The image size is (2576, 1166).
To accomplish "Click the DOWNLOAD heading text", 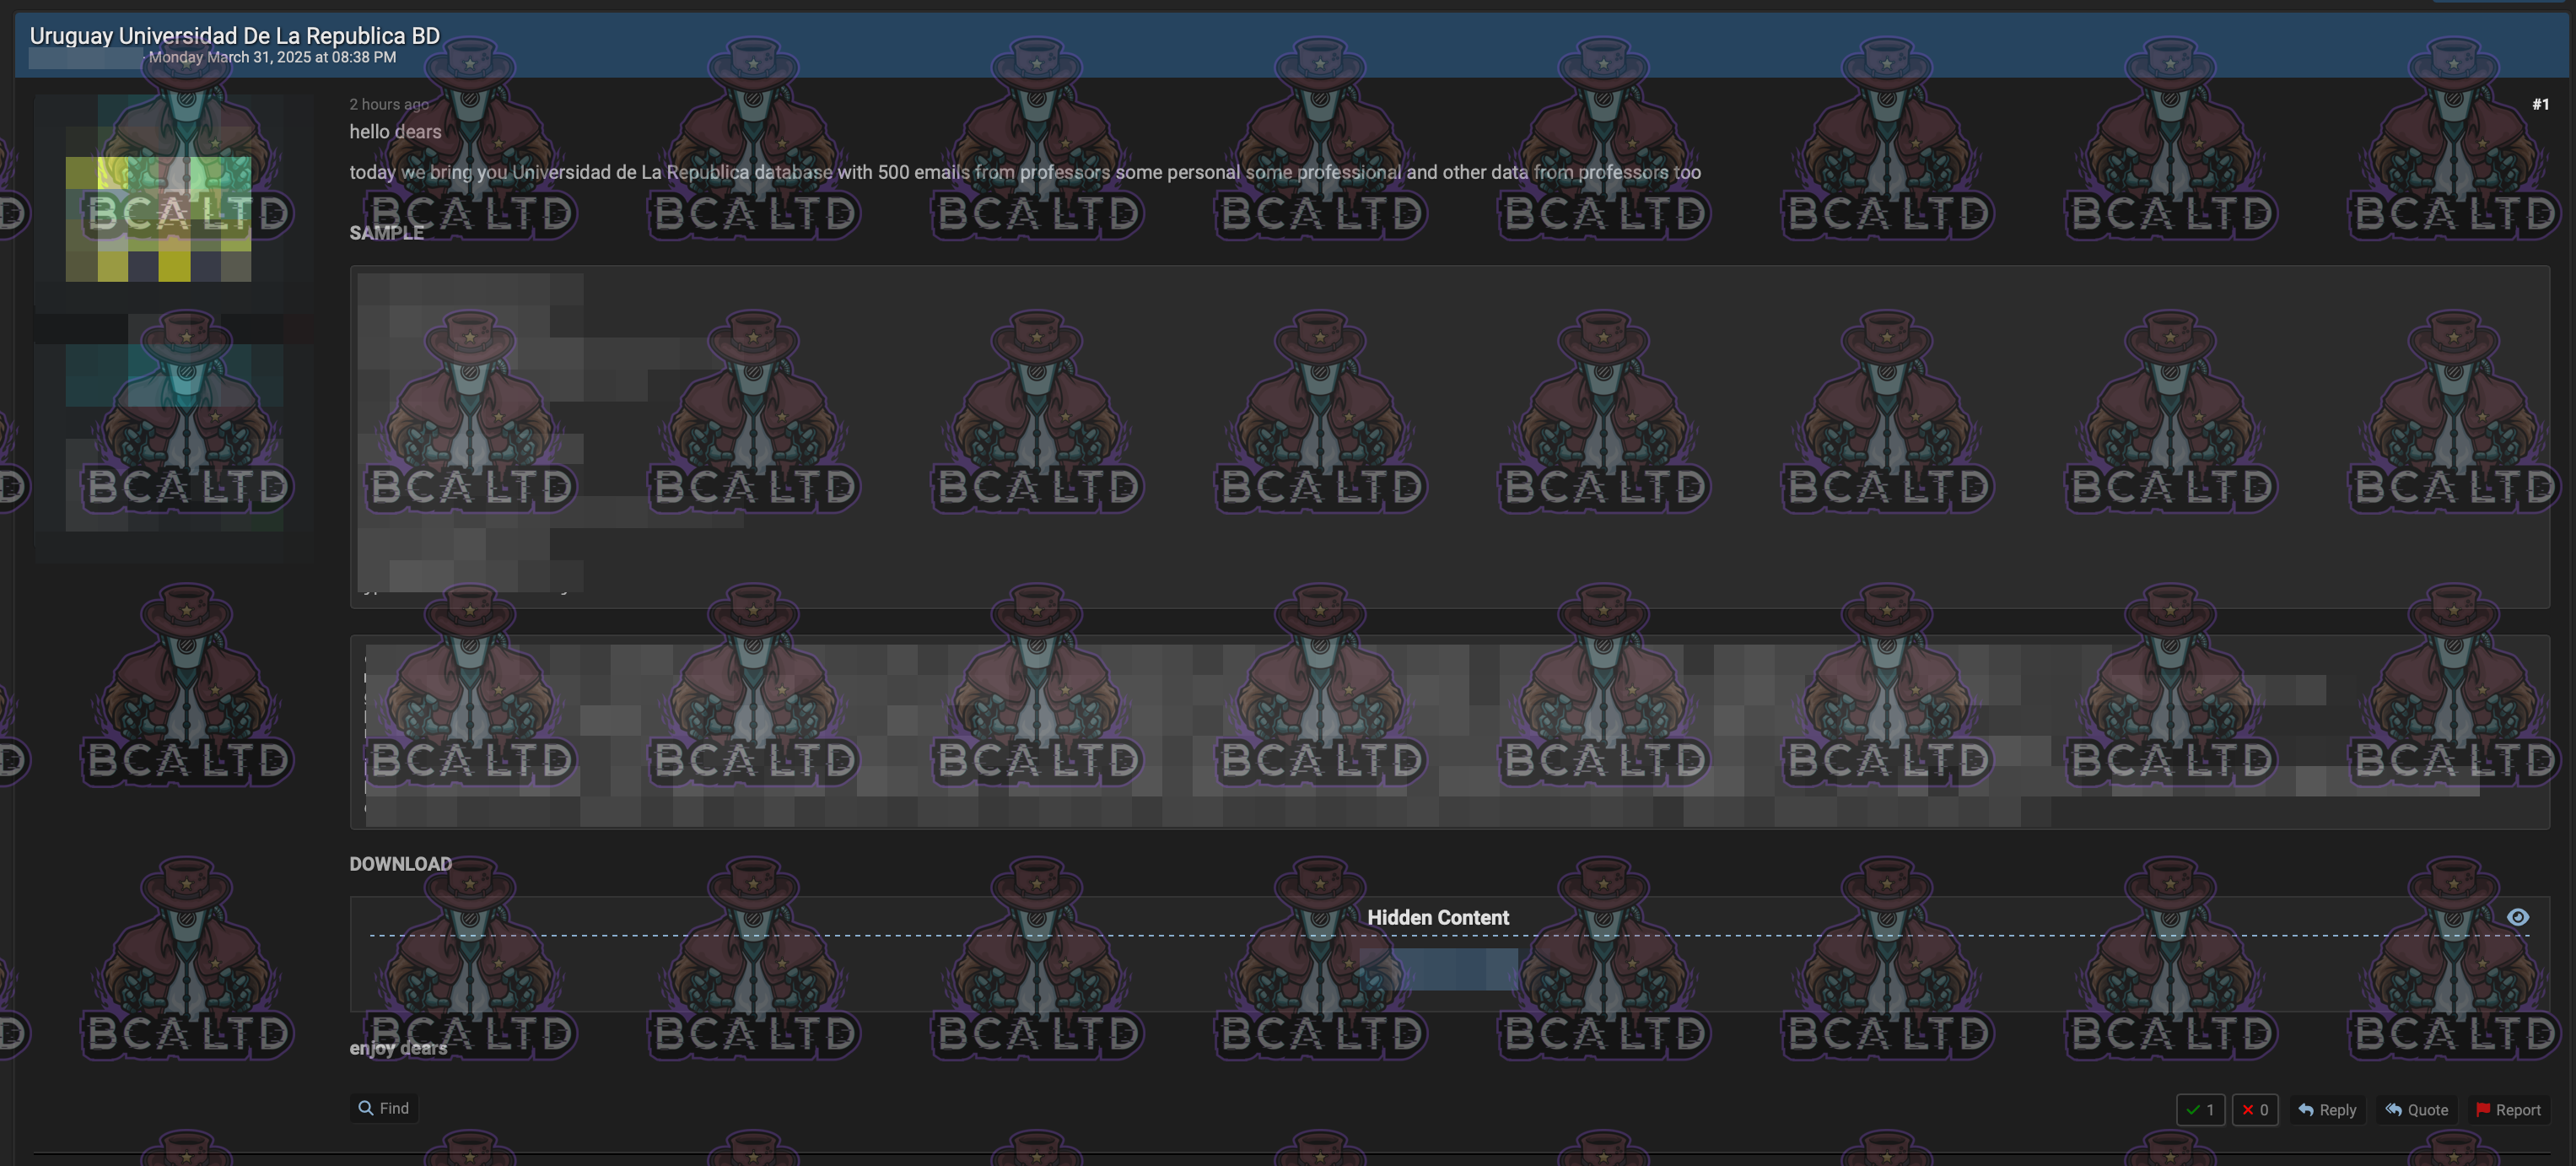I will pos(400,864).
